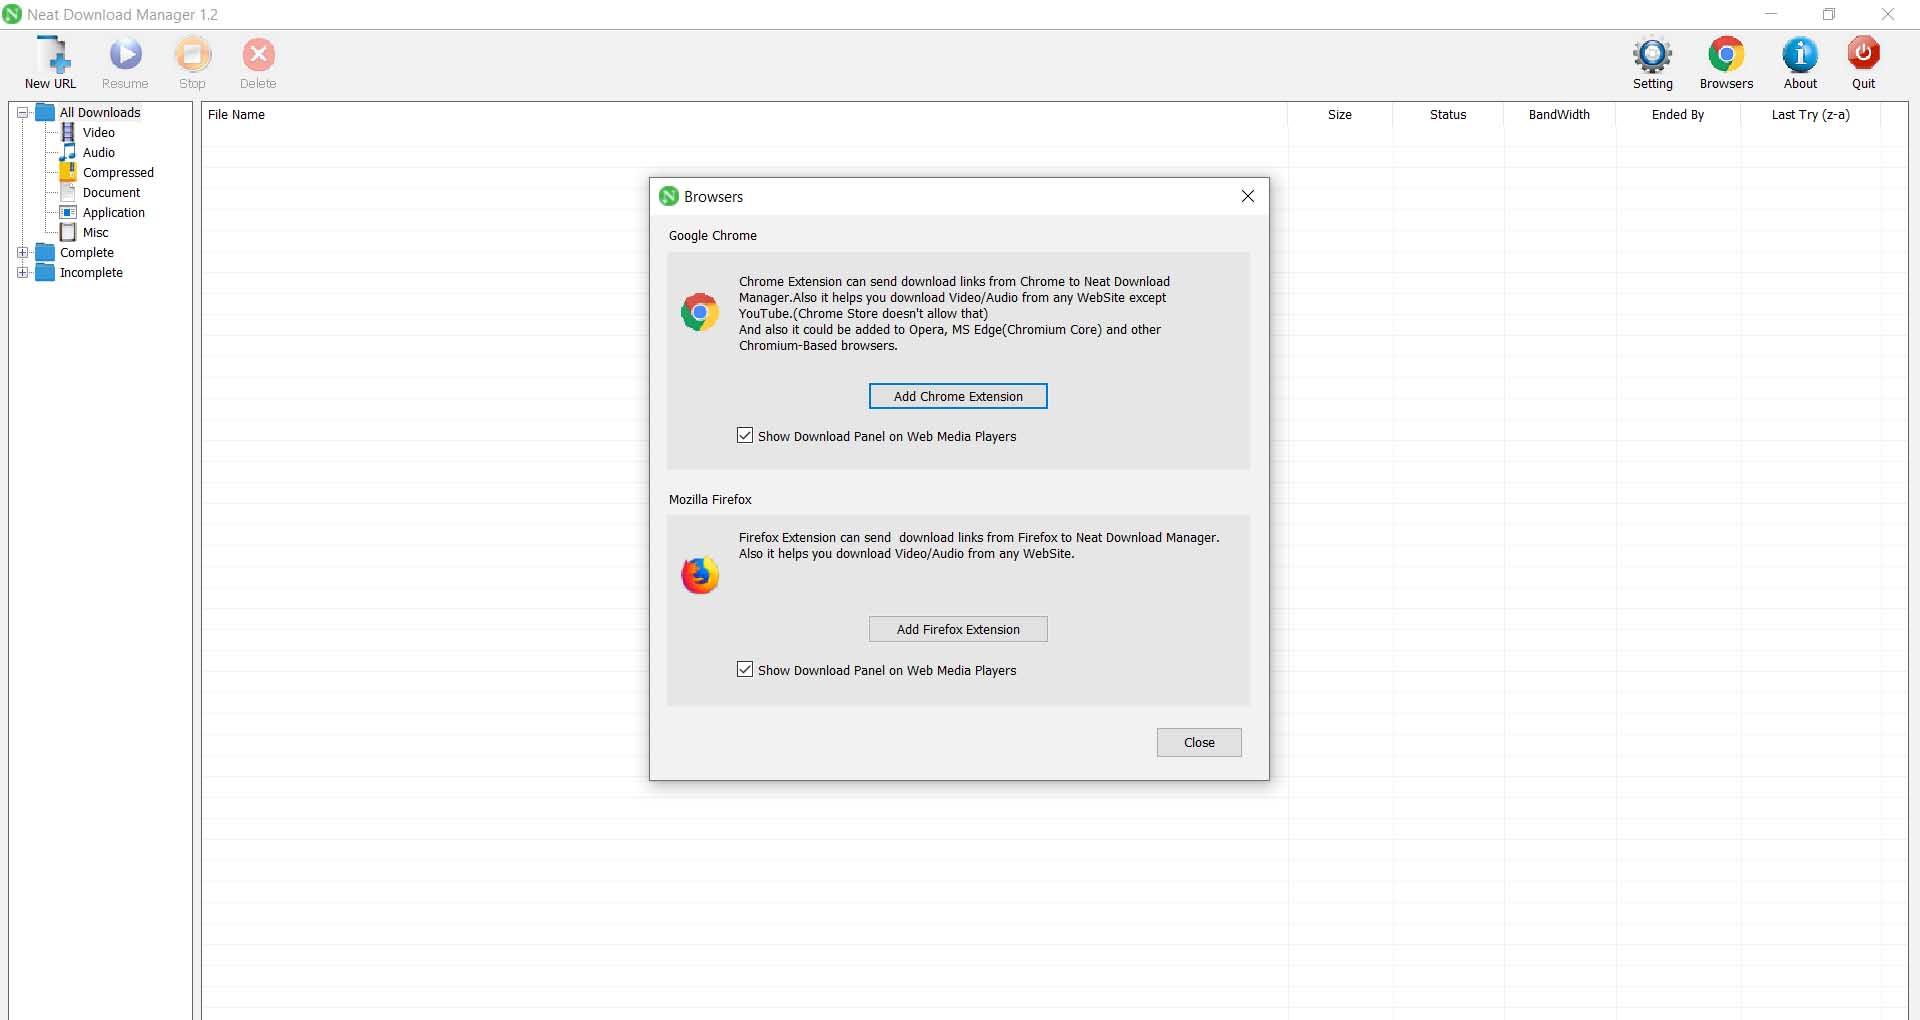Click the Neat Download Manager title bar logo
The height and width of the screenshot is (1020, 1920).
tap(12, 14)
